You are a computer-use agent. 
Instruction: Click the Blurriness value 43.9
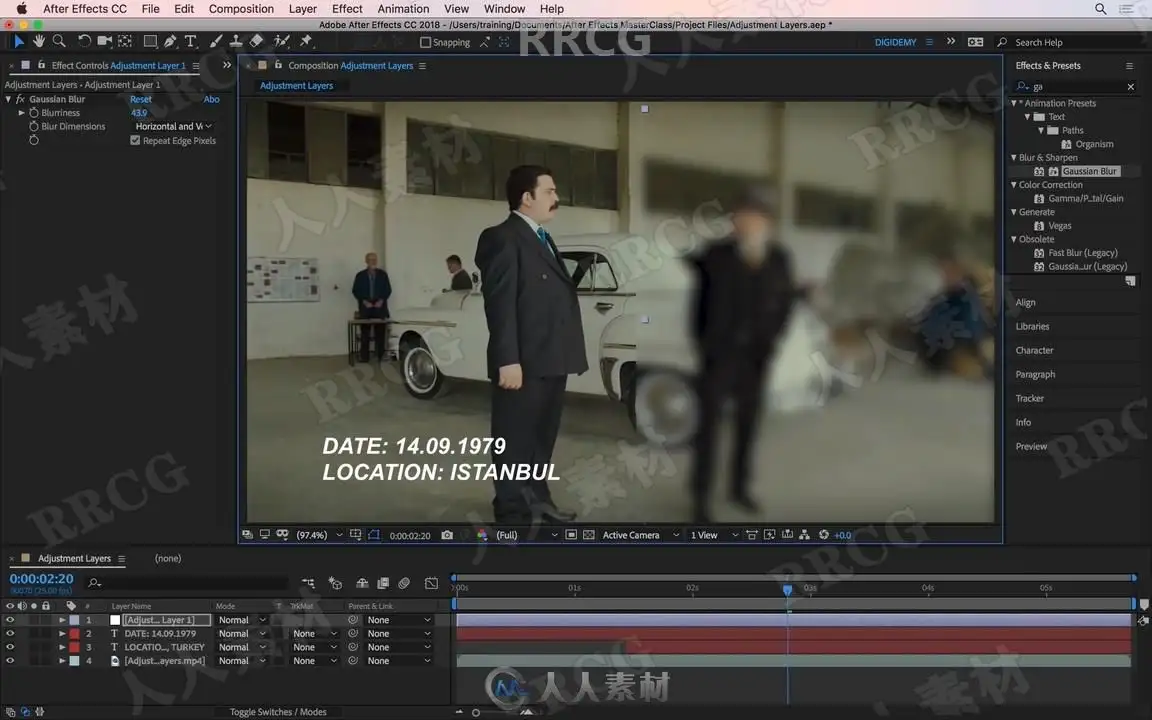(139, 112)
